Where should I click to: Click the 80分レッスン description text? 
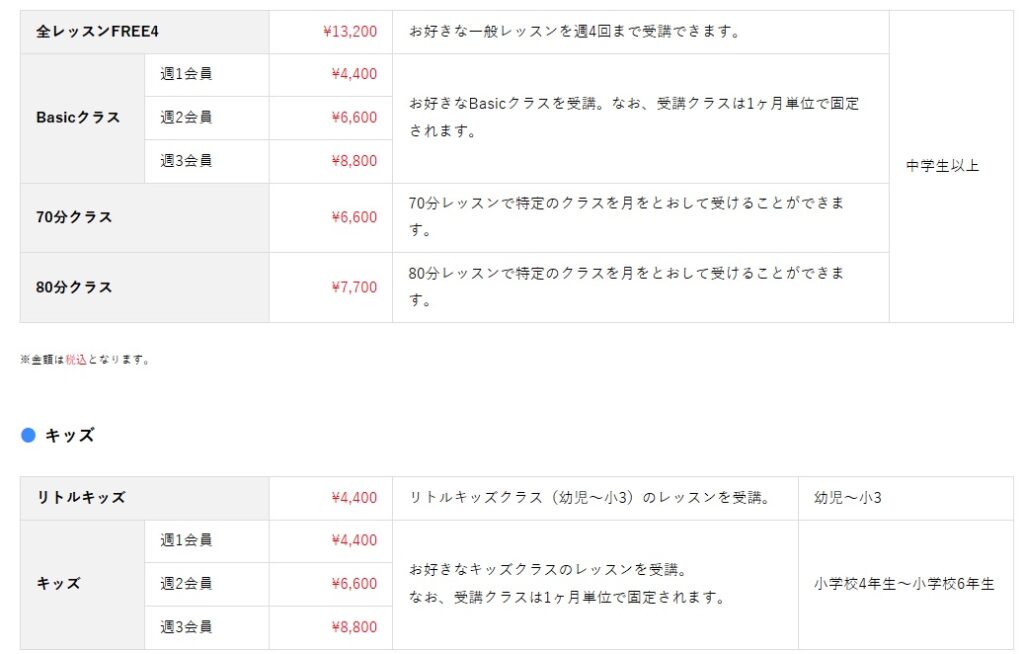(x=627, y=286)
